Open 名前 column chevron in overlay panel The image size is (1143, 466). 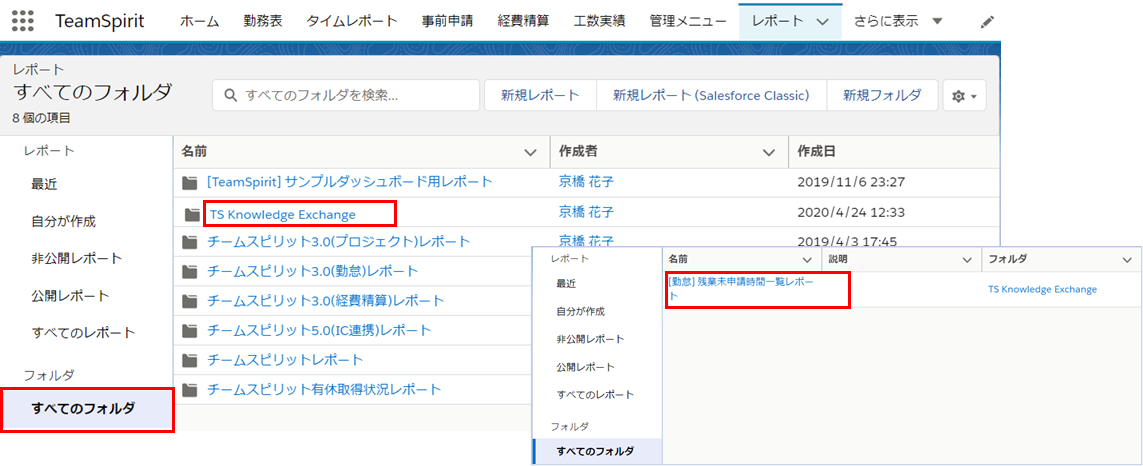click(x=807, y=260)
